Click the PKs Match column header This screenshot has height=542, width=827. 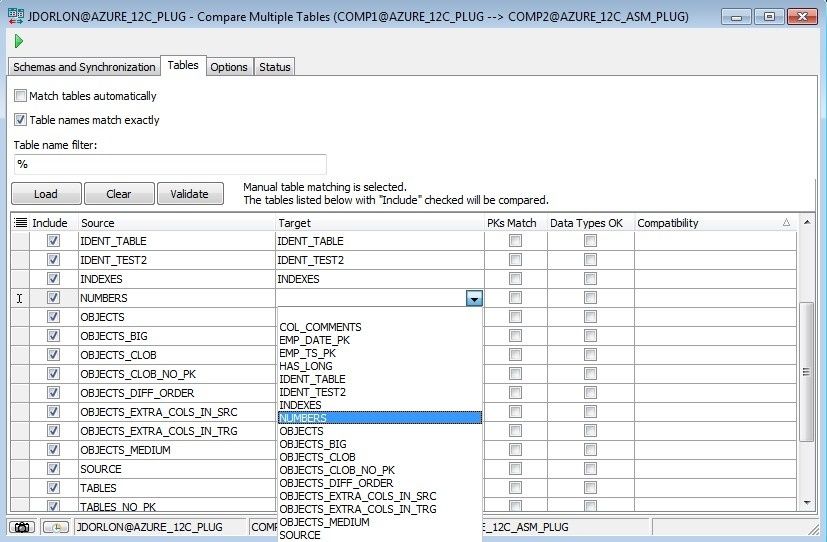click(x=515, y=222)
